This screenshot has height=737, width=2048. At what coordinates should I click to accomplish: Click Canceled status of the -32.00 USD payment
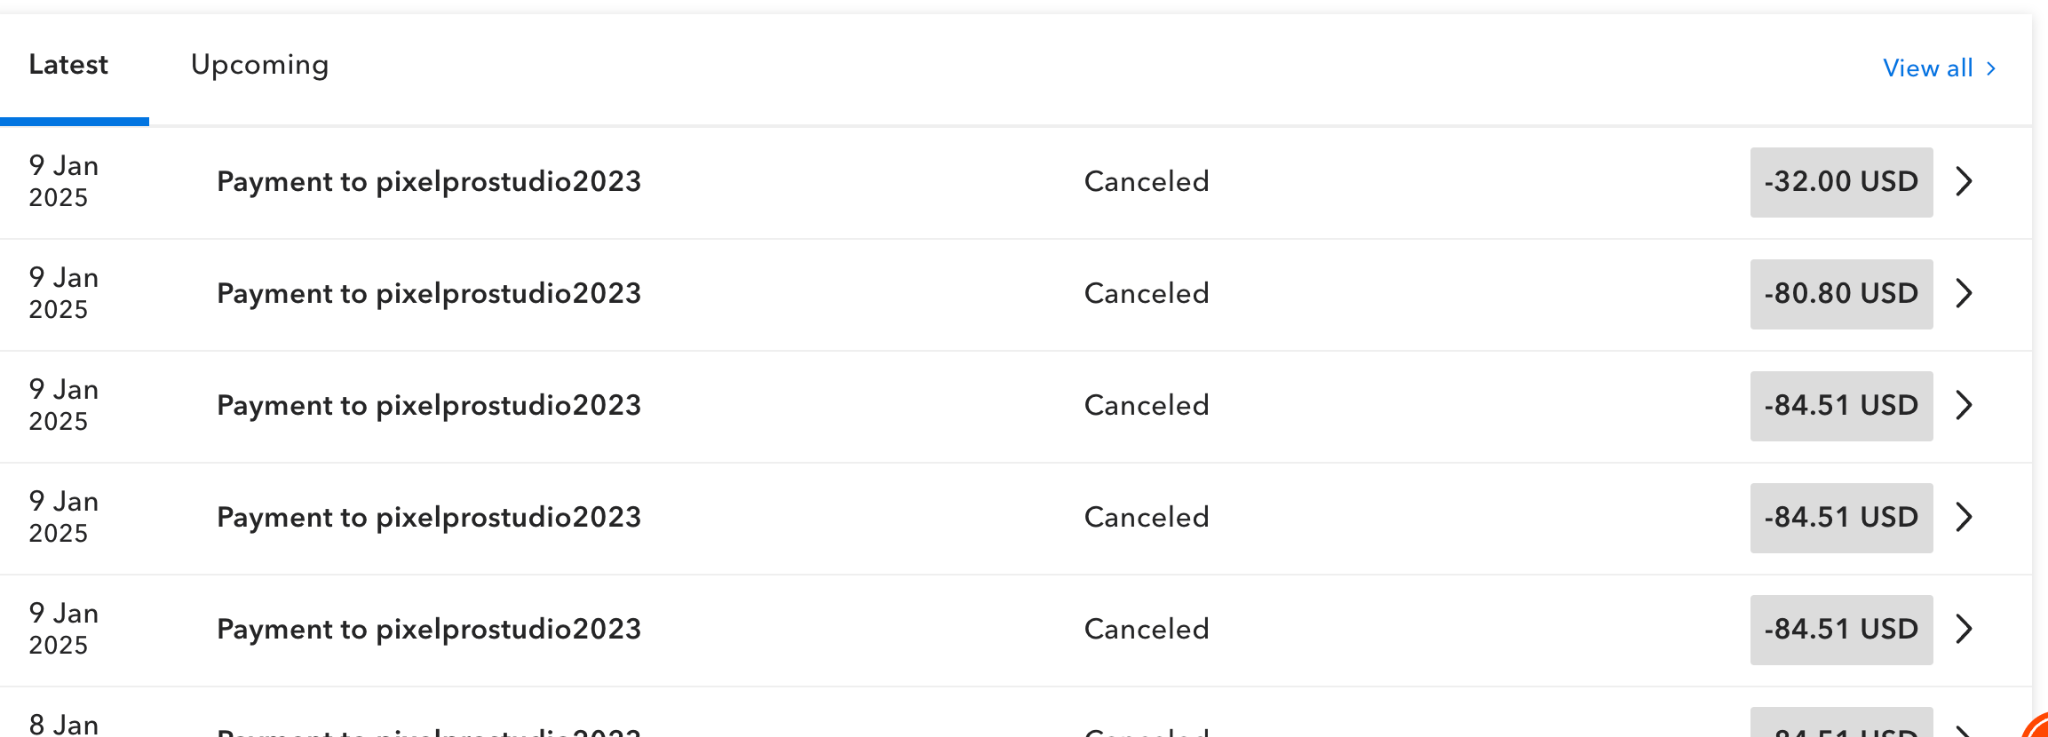click(1146, 181)
